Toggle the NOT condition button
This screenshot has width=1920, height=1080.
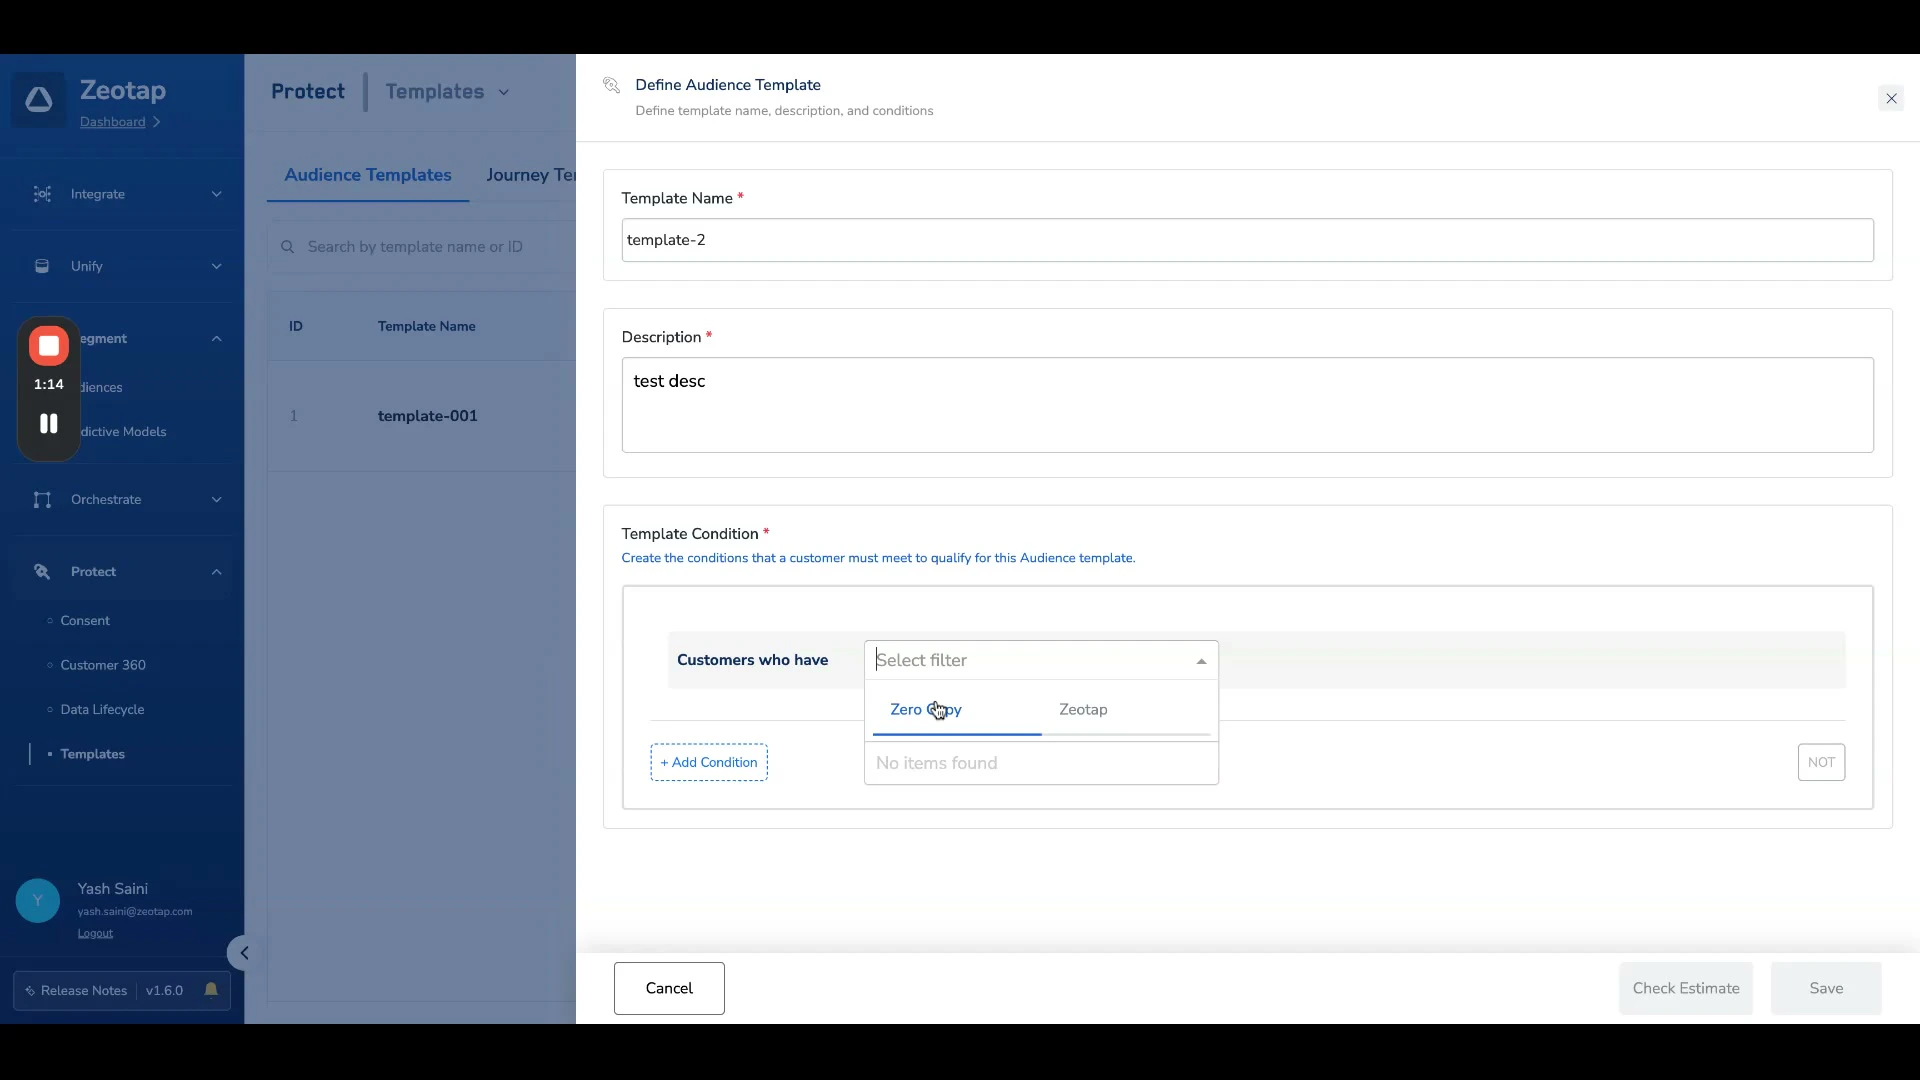[x=1820, y=762]
